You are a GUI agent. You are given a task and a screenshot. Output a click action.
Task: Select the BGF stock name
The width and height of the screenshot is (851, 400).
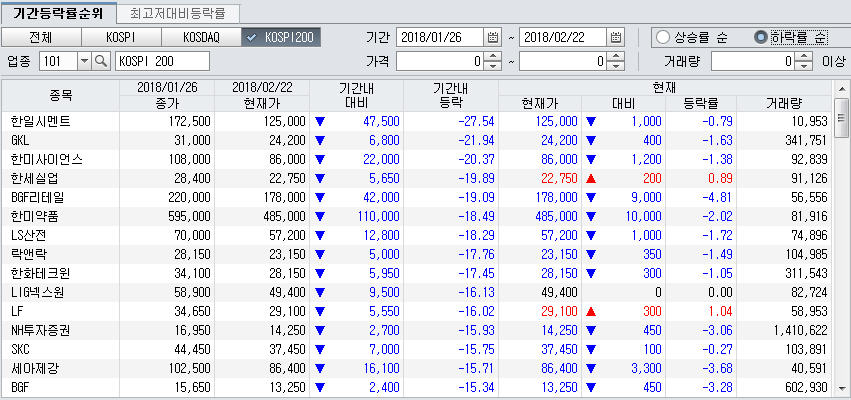(x=20, y=388)
